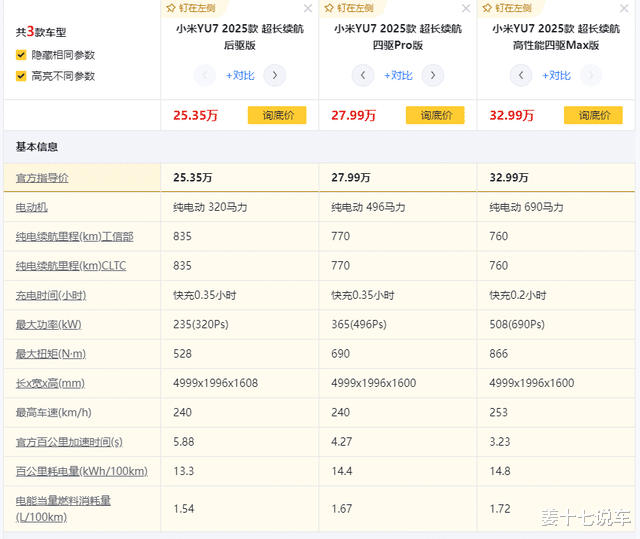The width and height of the screenshot is (640, 539).
Task: Open 纯电续航里程(km)CLTC parameter link
Action: tap(71, 266)
